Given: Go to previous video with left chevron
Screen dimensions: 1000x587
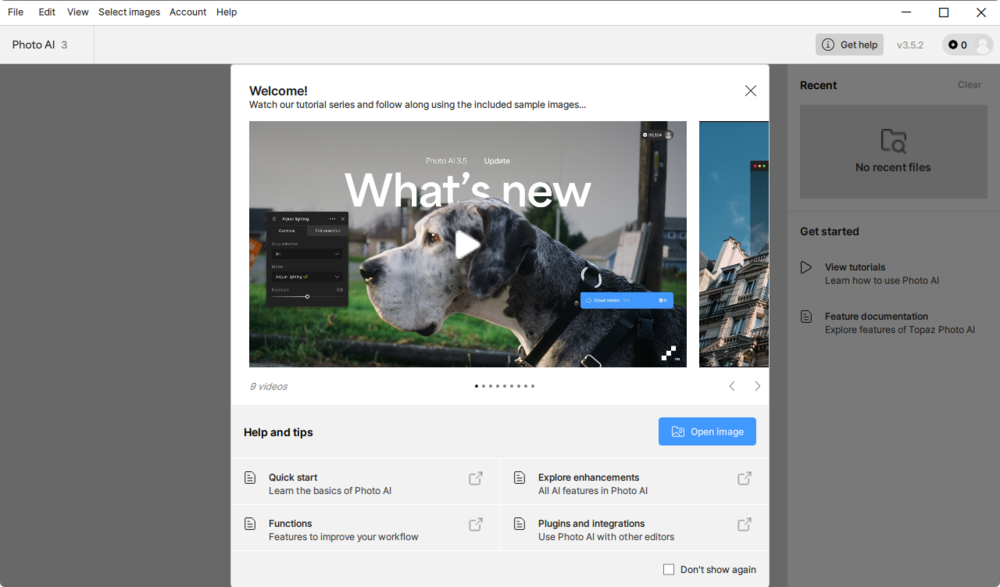Looking at the screenshot, I should tap(732, 386).
